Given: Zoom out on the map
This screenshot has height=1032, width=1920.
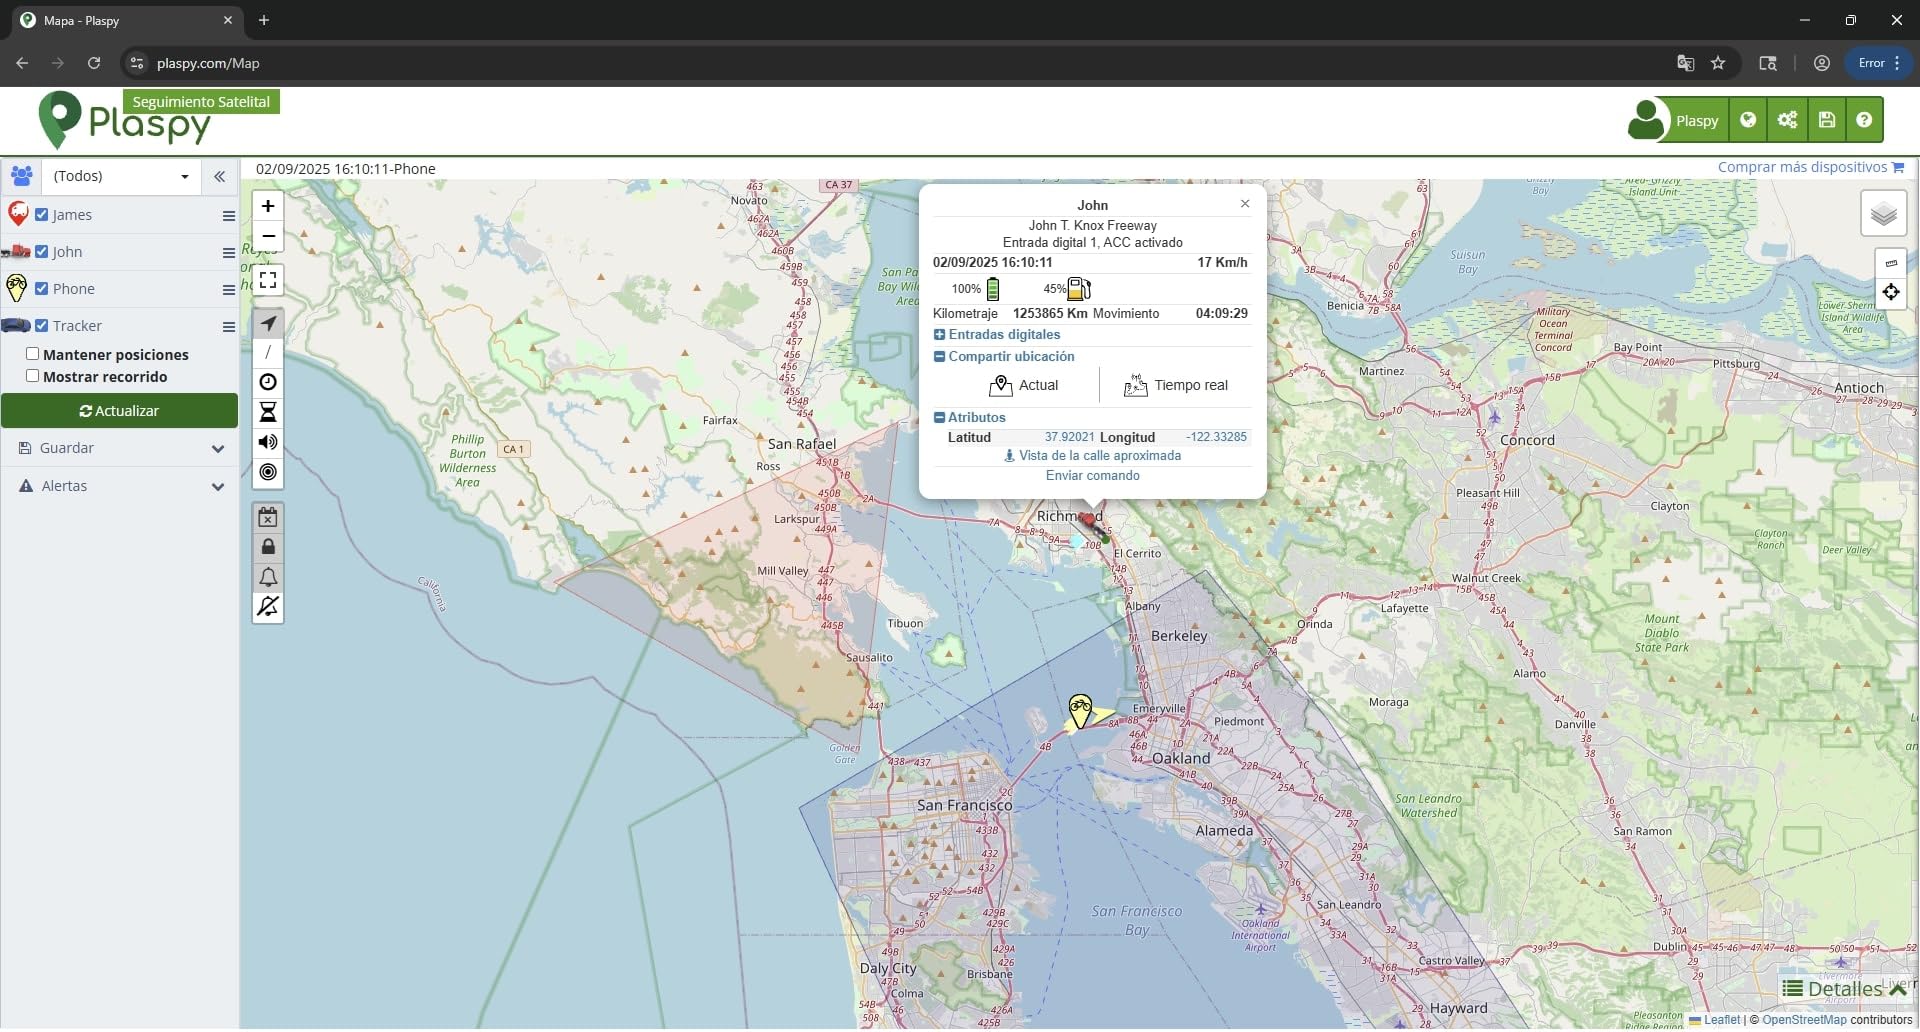Looking at the screenshot, I should pos(268,236).
